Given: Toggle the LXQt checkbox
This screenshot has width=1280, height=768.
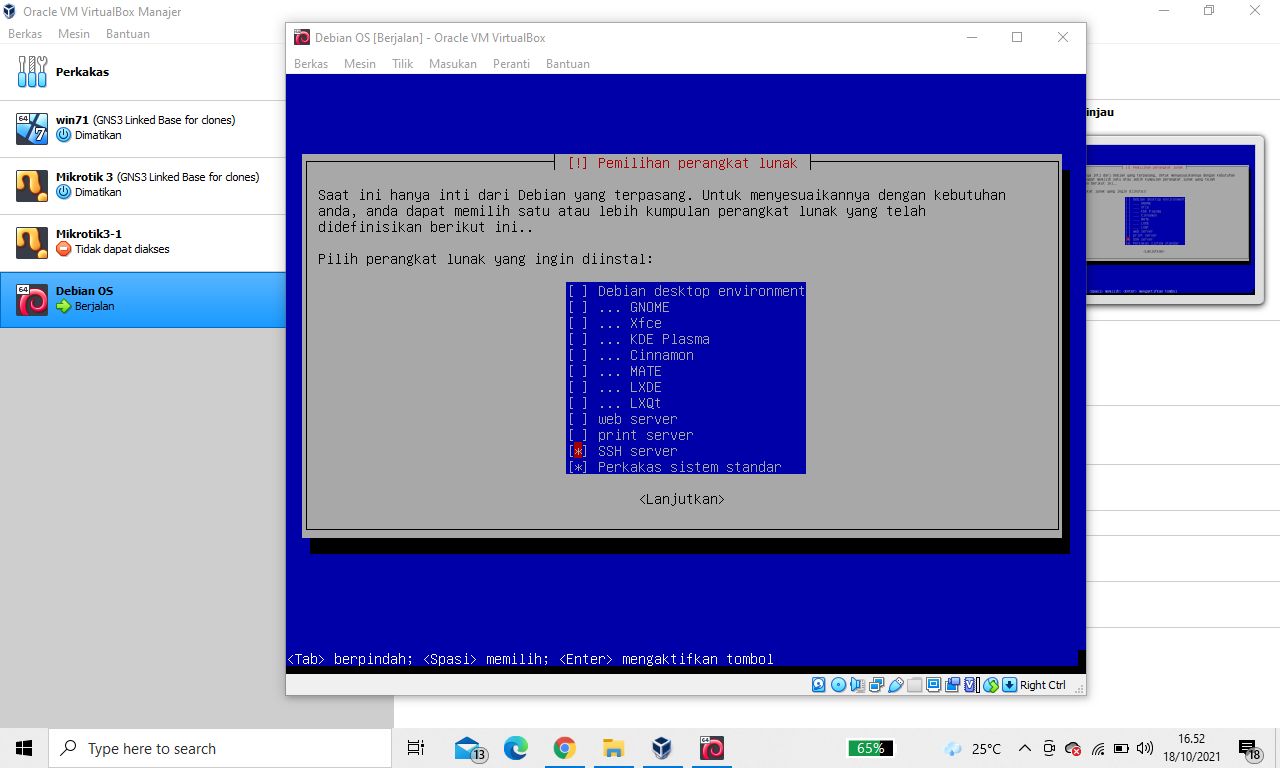Looking at the screenshot, I should [577, 403].
